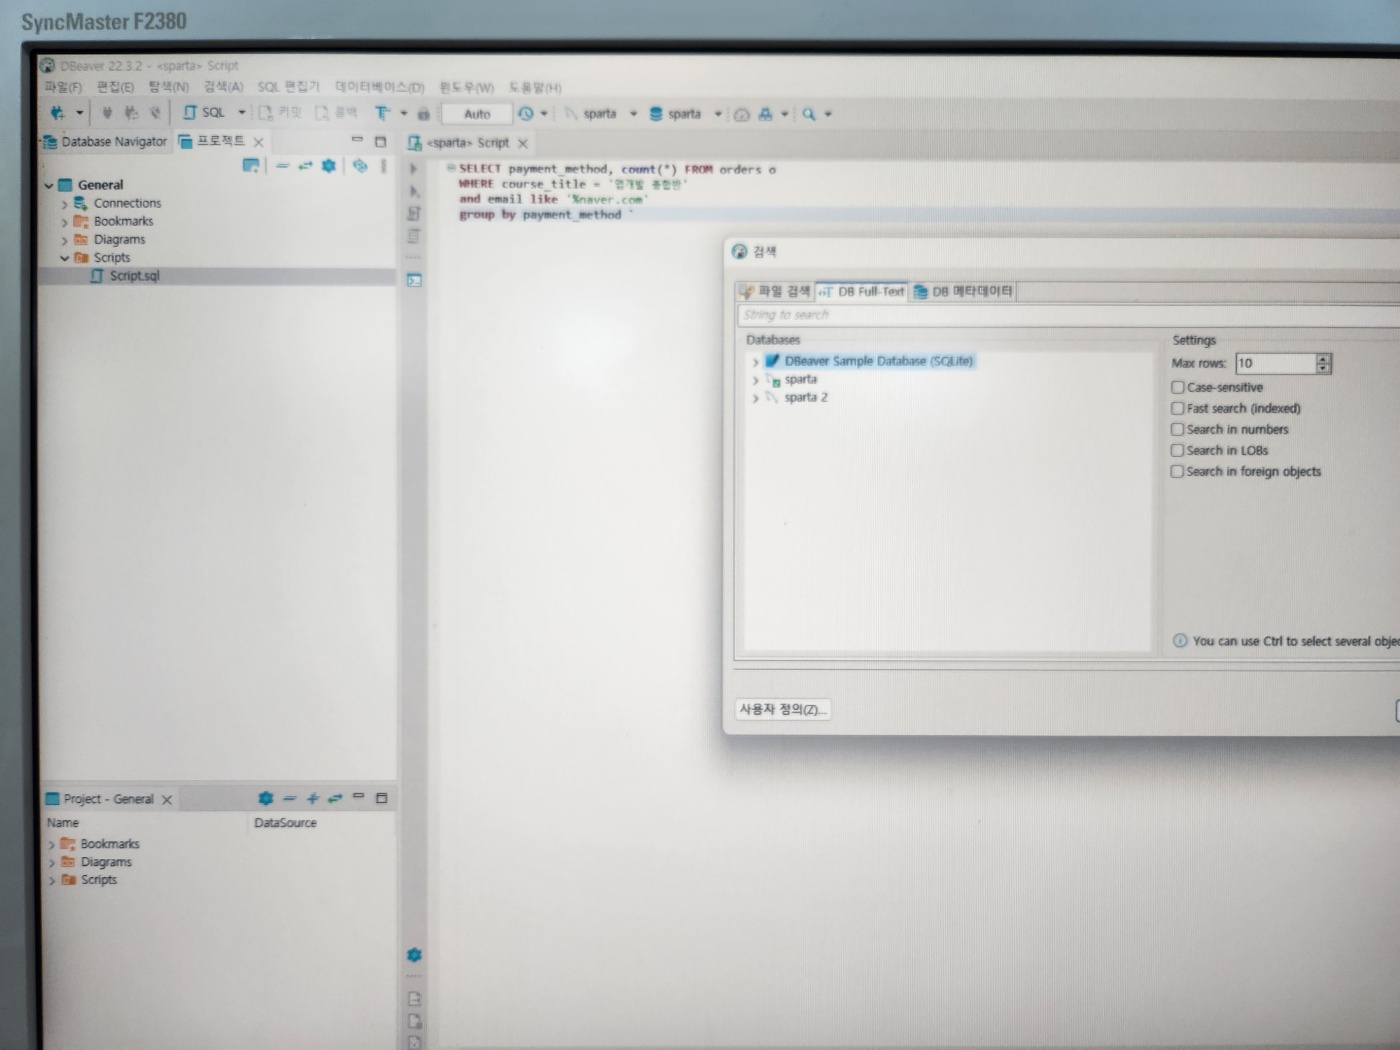Expand the sparta 2 database node

pos(755,398)
